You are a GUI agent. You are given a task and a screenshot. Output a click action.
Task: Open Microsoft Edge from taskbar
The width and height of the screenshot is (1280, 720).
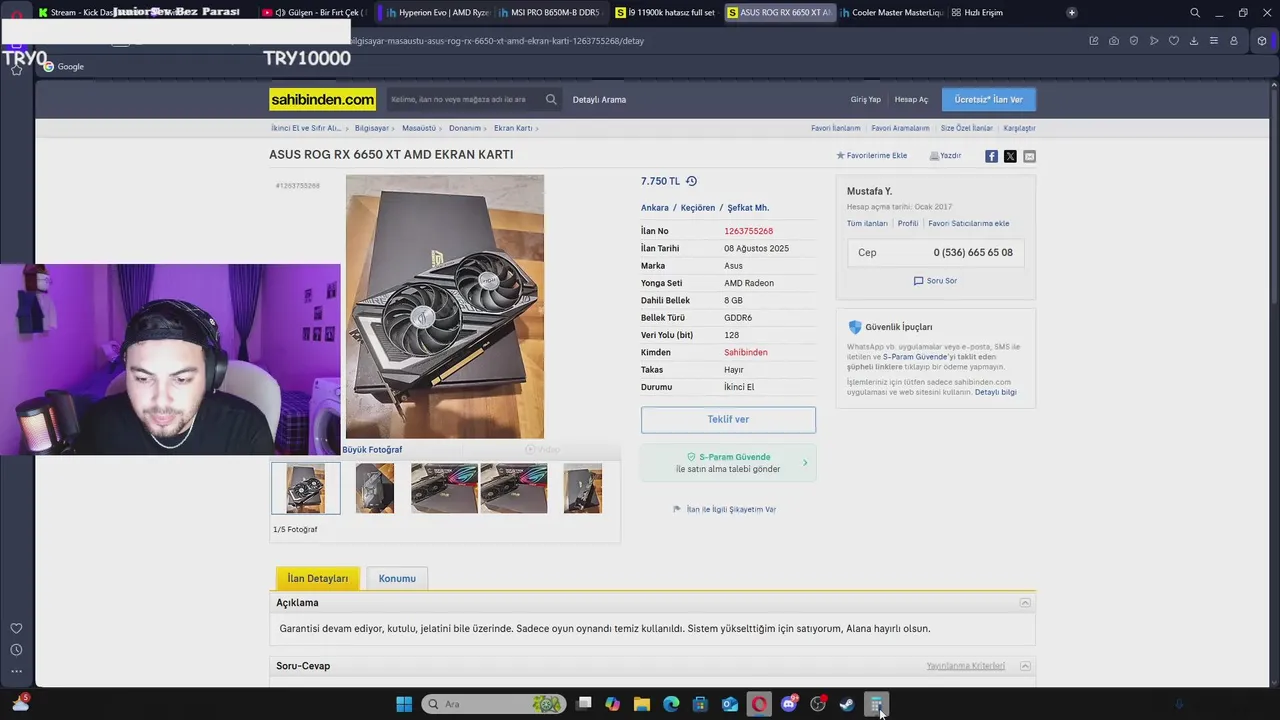point(671,704)
